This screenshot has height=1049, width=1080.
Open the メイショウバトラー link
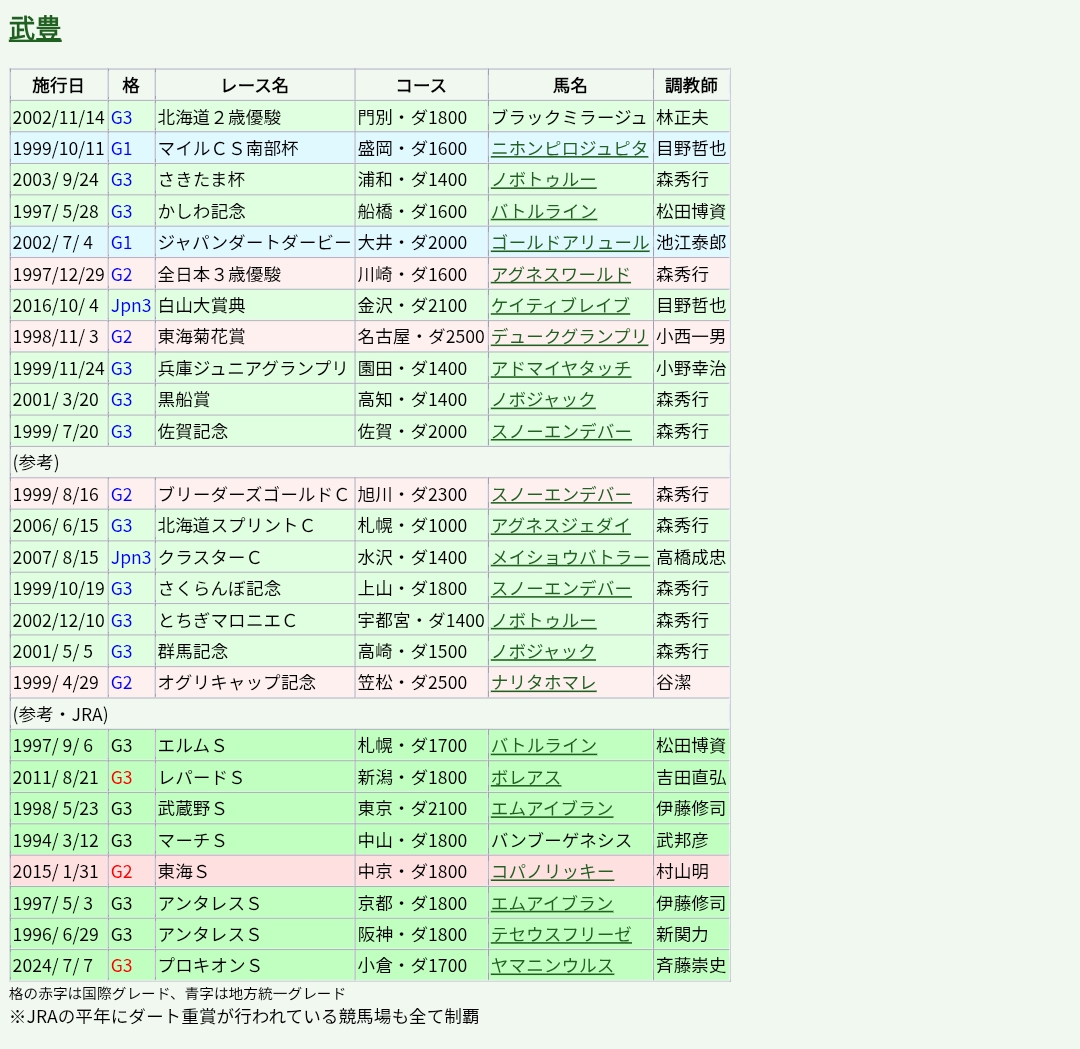pyautogui.click(x=569, y=557)
